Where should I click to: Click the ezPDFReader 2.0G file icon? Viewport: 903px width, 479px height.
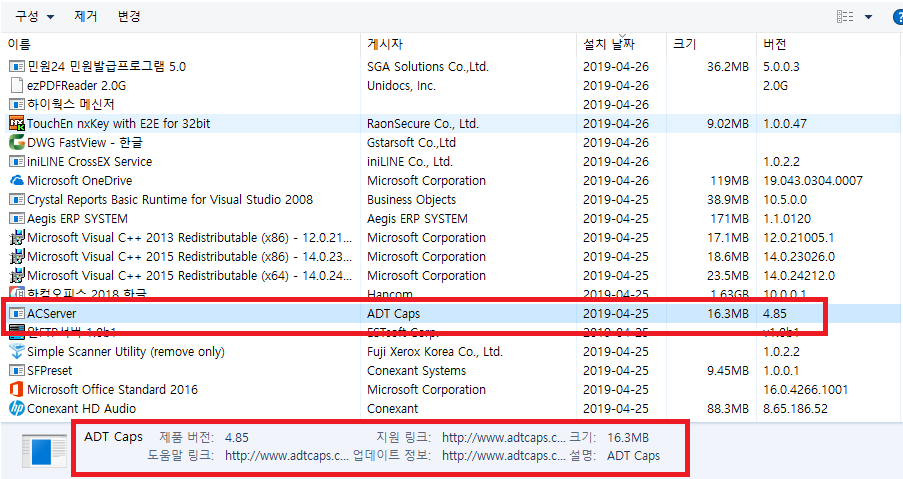coord(17,86)
